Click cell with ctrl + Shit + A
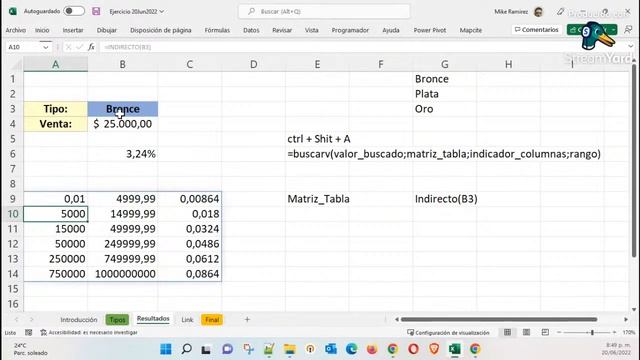The width and height of the screenshot is (640, 360). [318, 139]
